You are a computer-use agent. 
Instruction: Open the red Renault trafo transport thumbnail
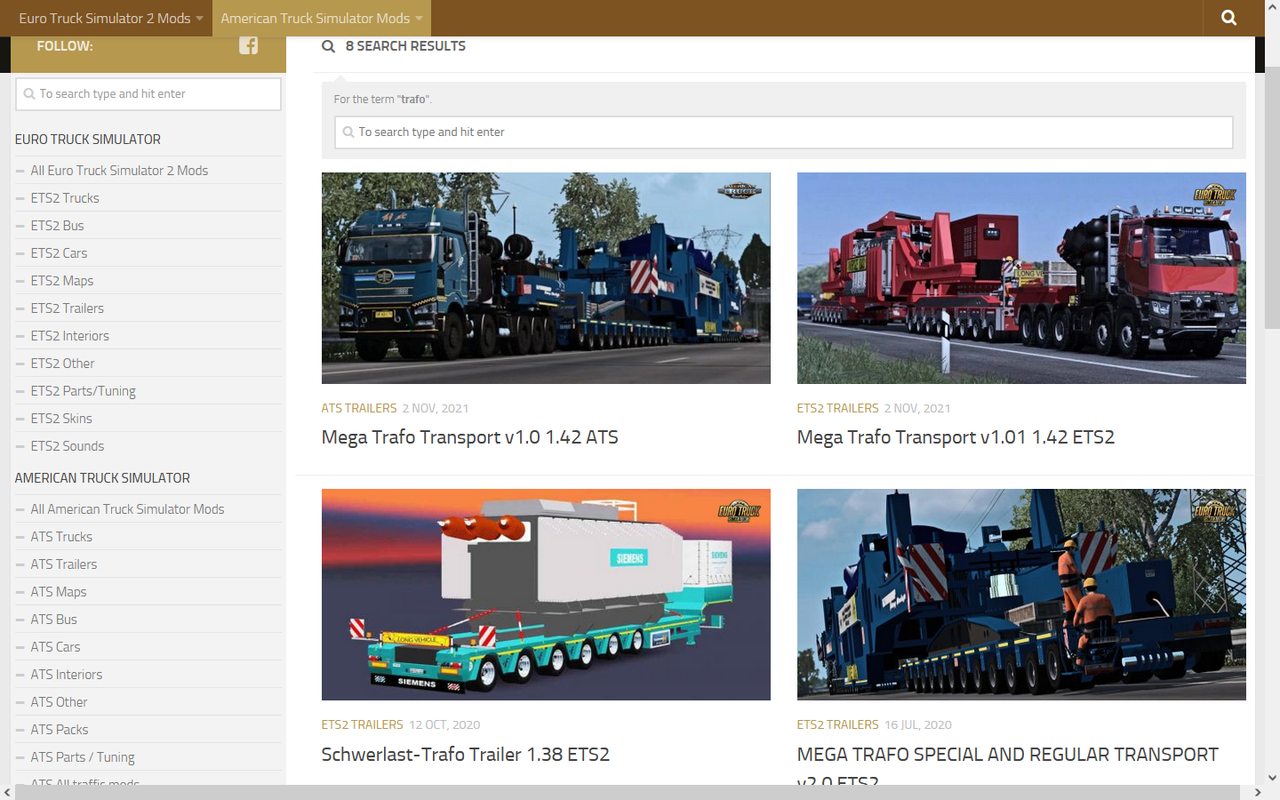(1021, 277)
